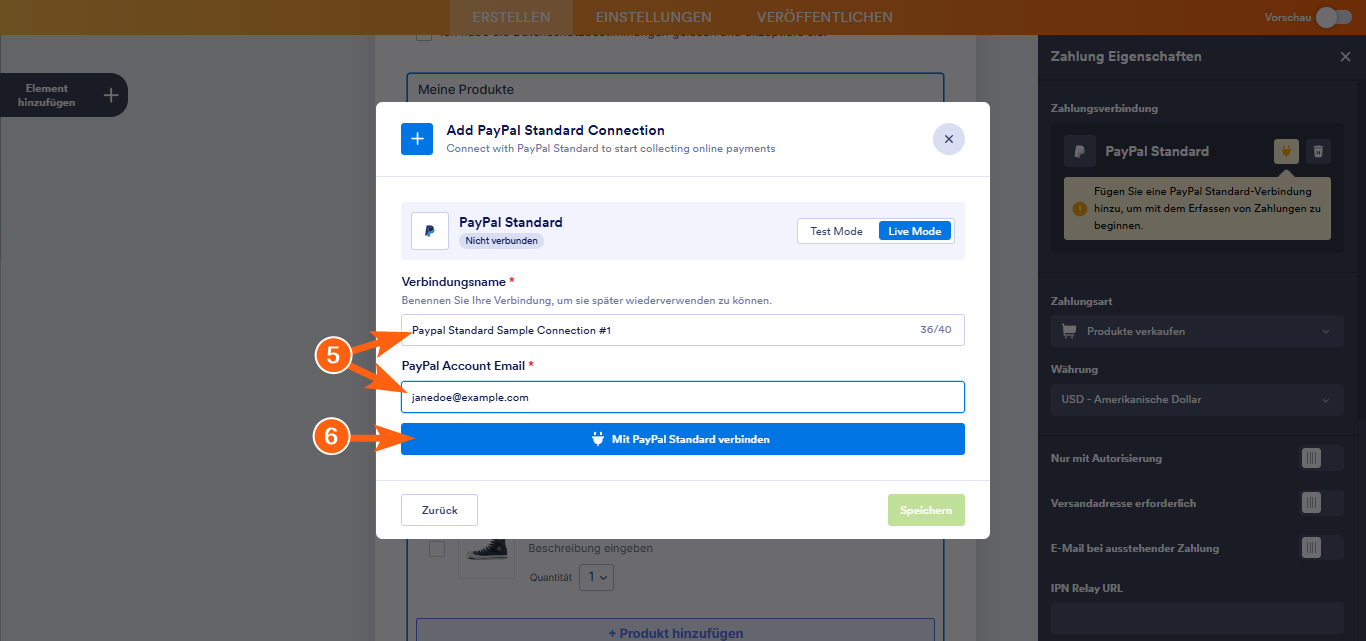The image size is (1366, 641).
Task: Click the PayPal logo in the connection dialog
Action: (429, 231)
